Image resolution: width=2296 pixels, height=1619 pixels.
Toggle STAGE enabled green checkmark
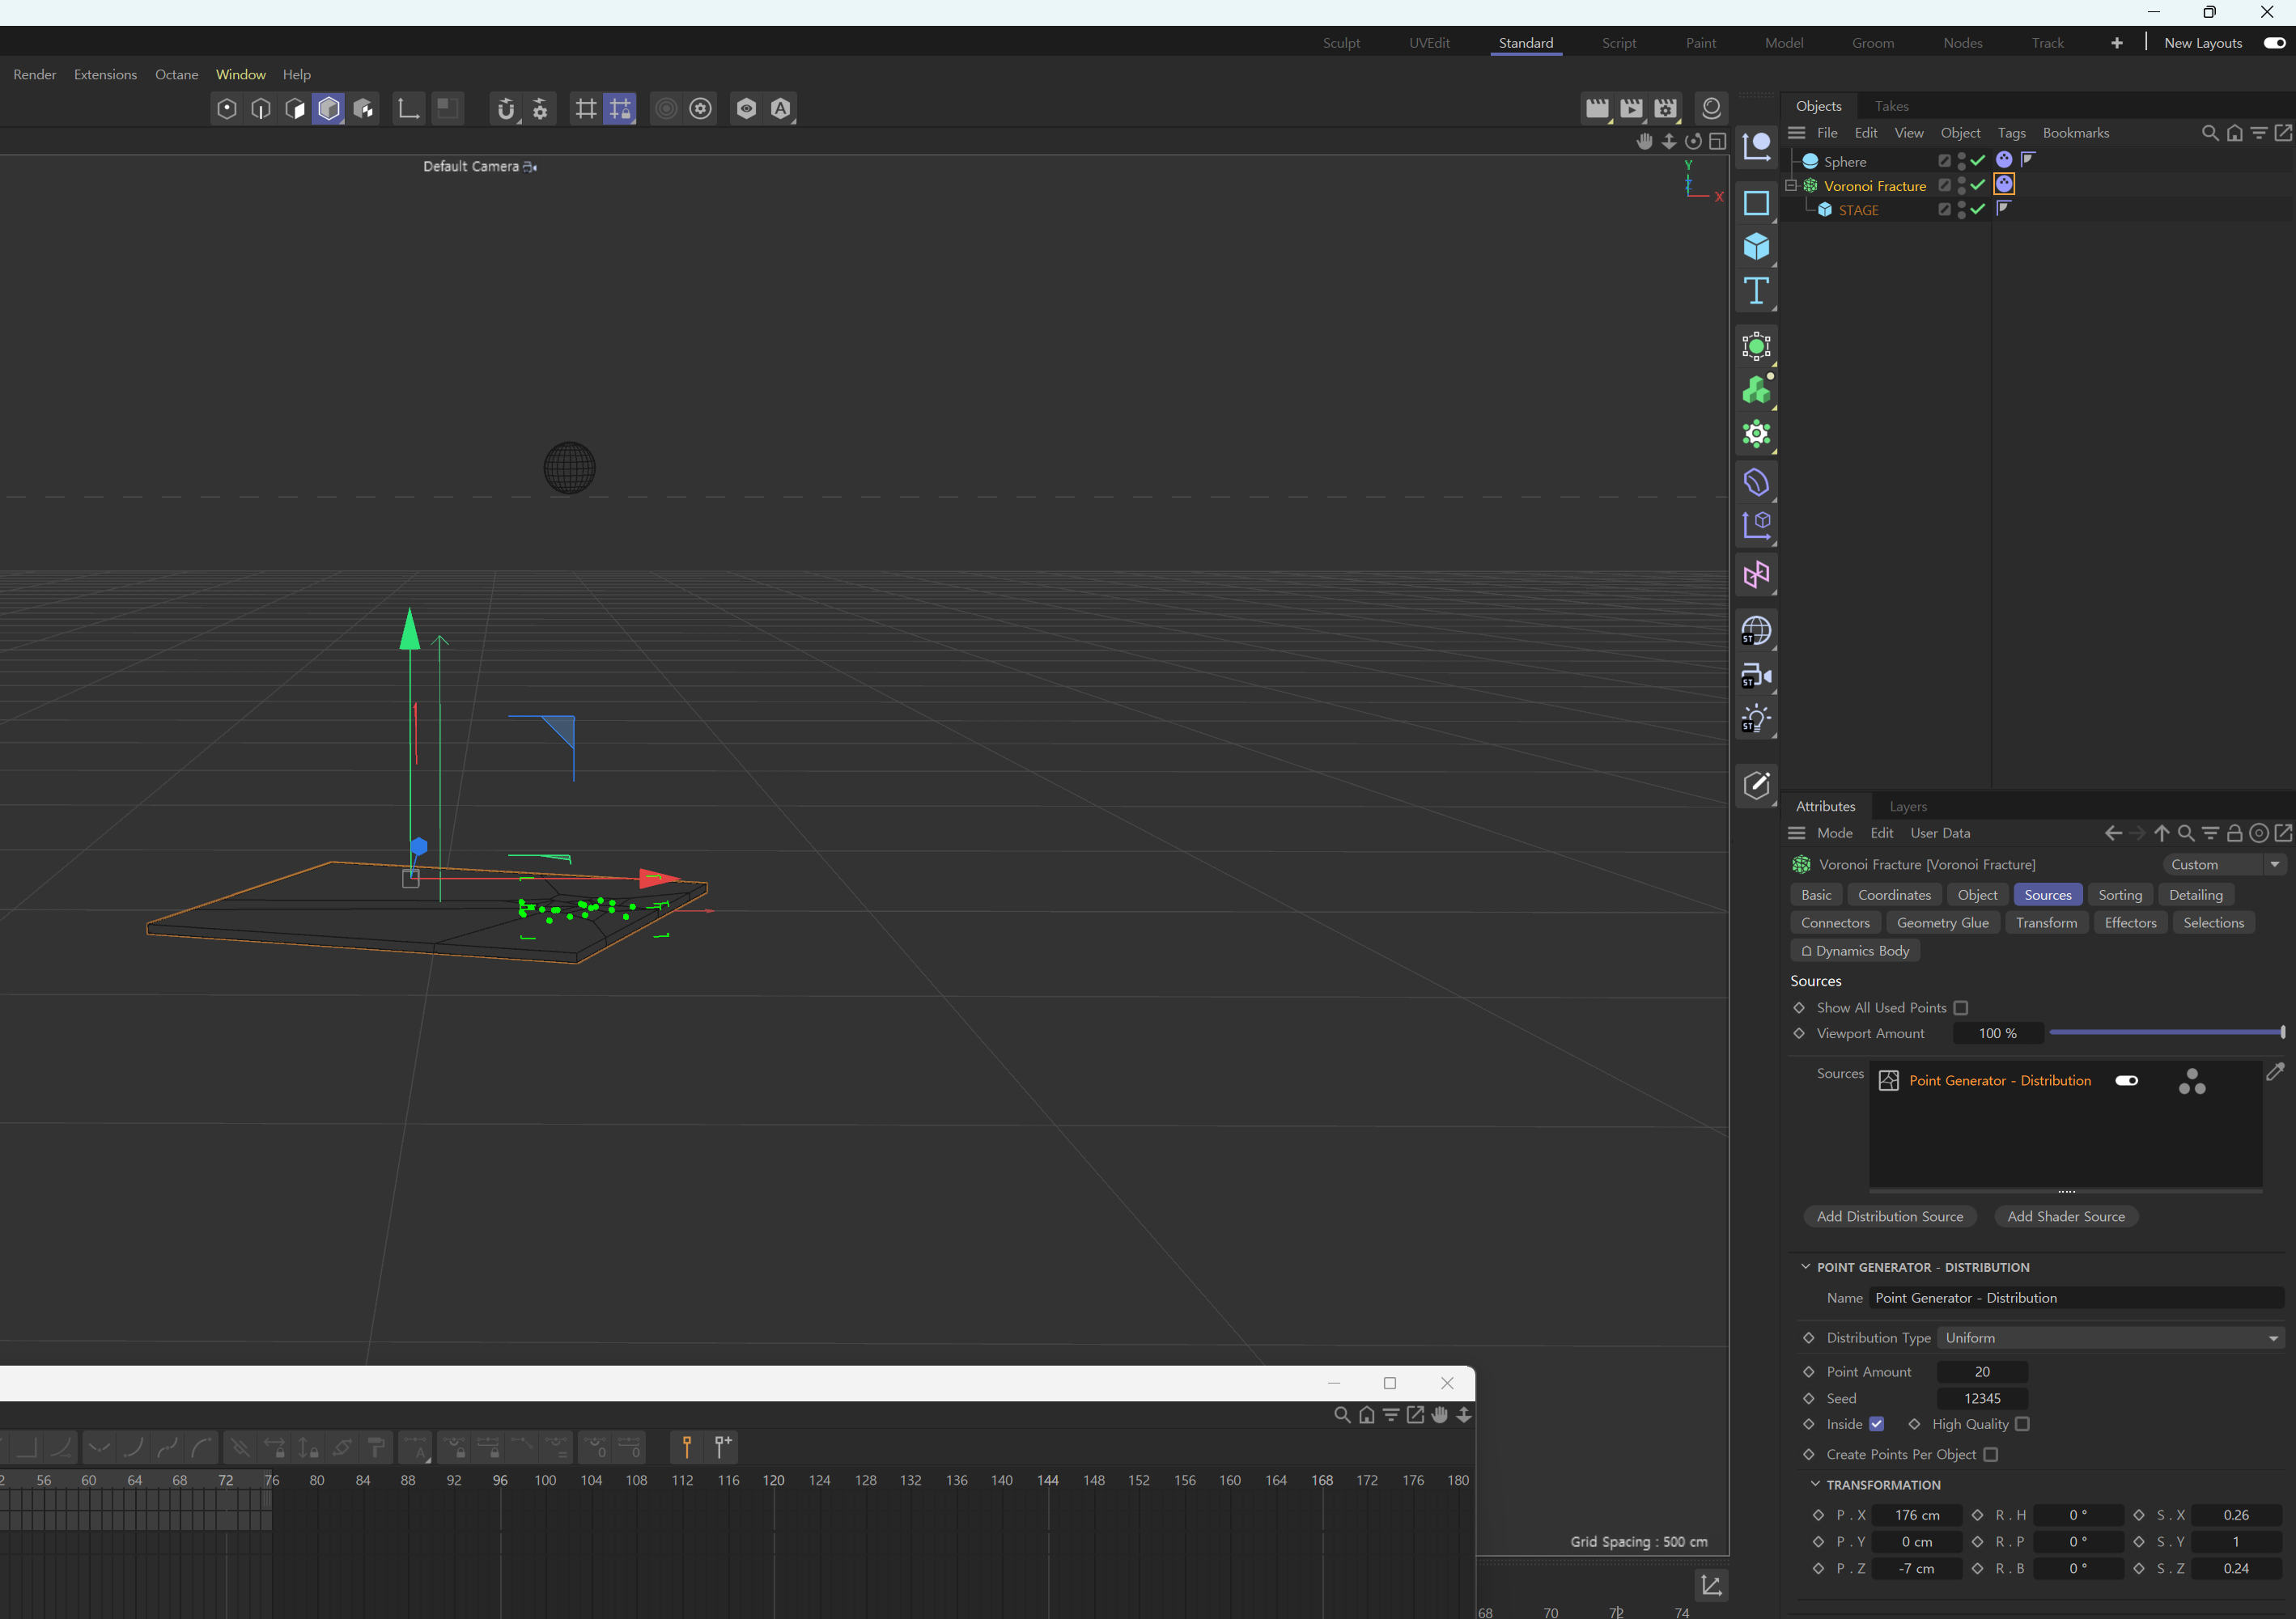[1979, 209]
